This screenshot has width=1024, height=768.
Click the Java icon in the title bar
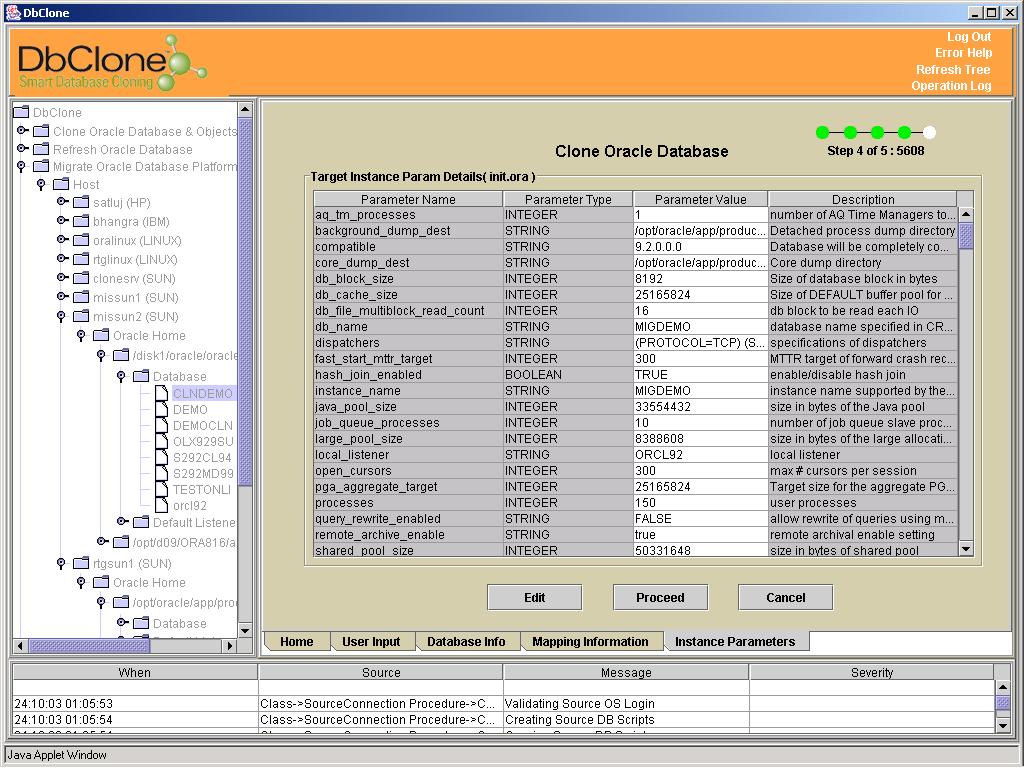(13, 12)
